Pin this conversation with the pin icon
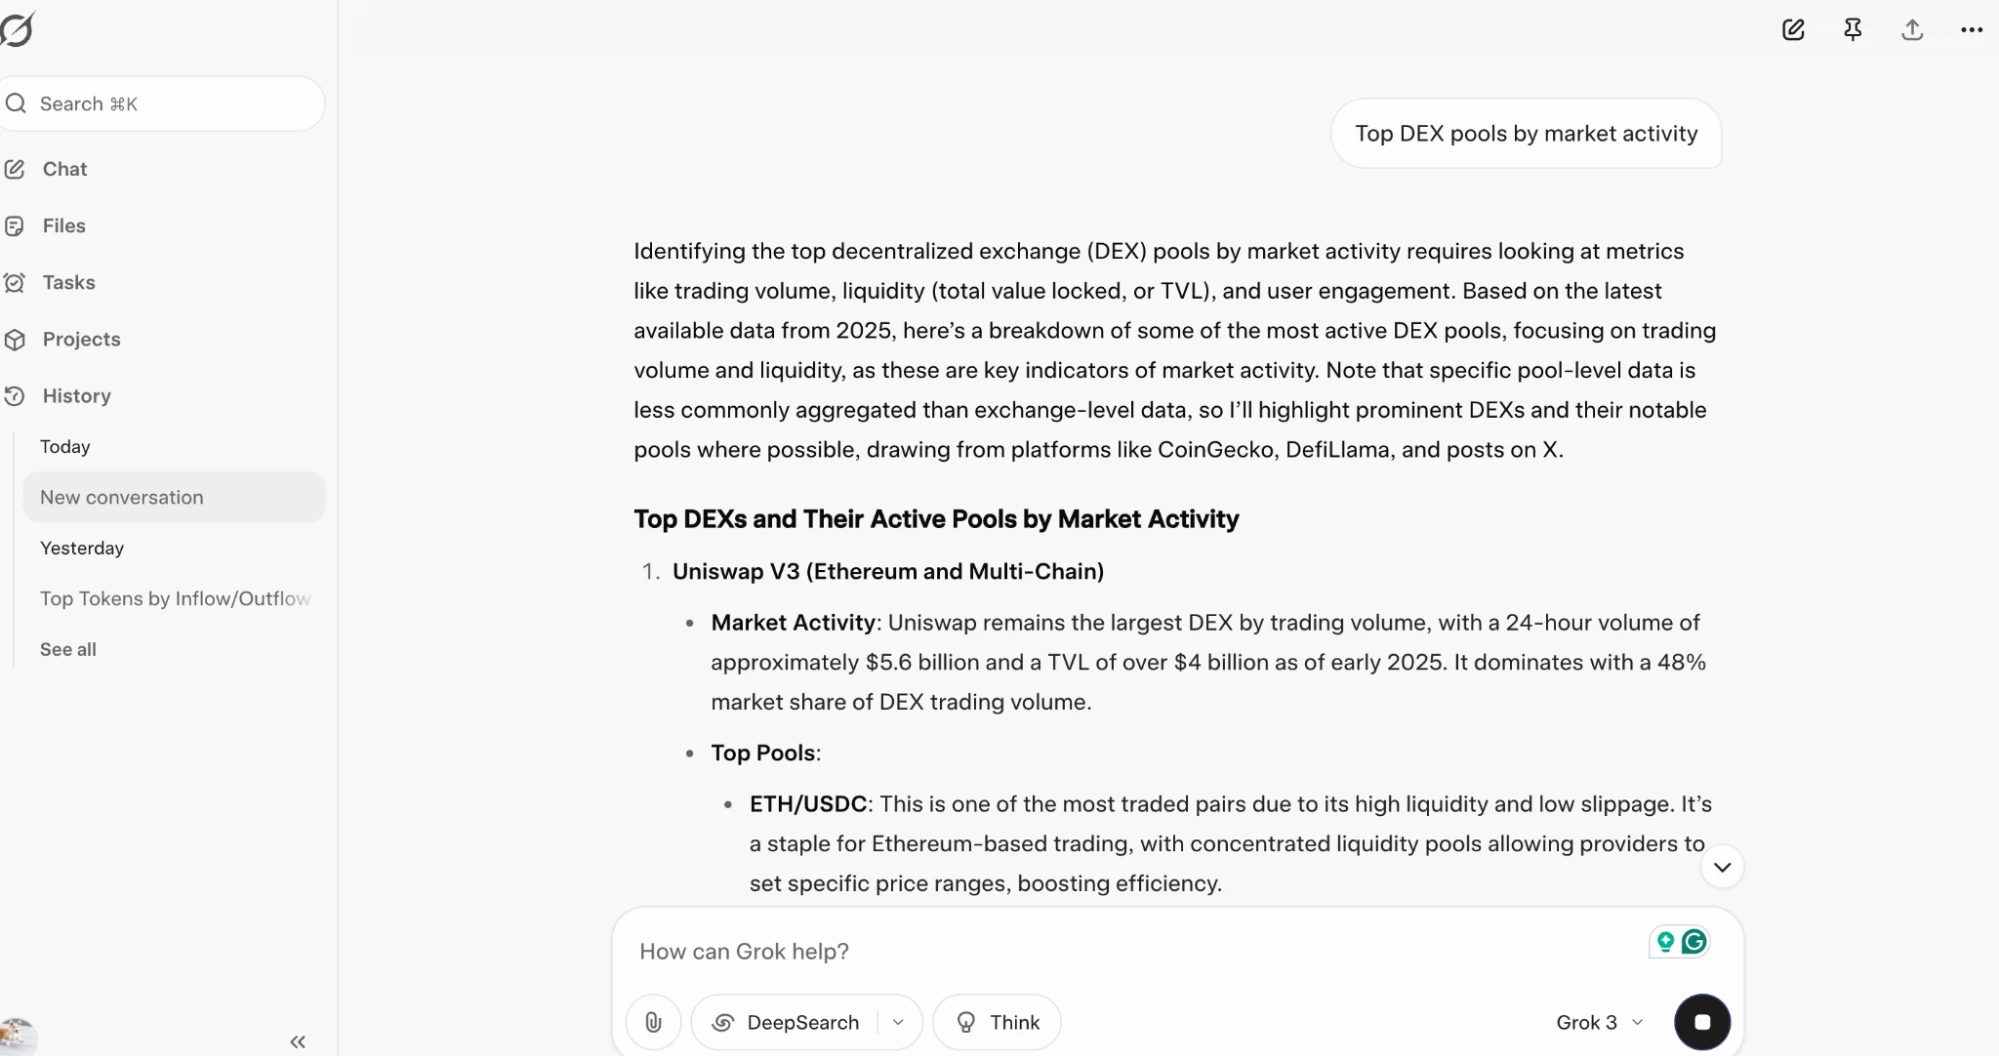The image size is (1999, 1057). (1852, 30)
